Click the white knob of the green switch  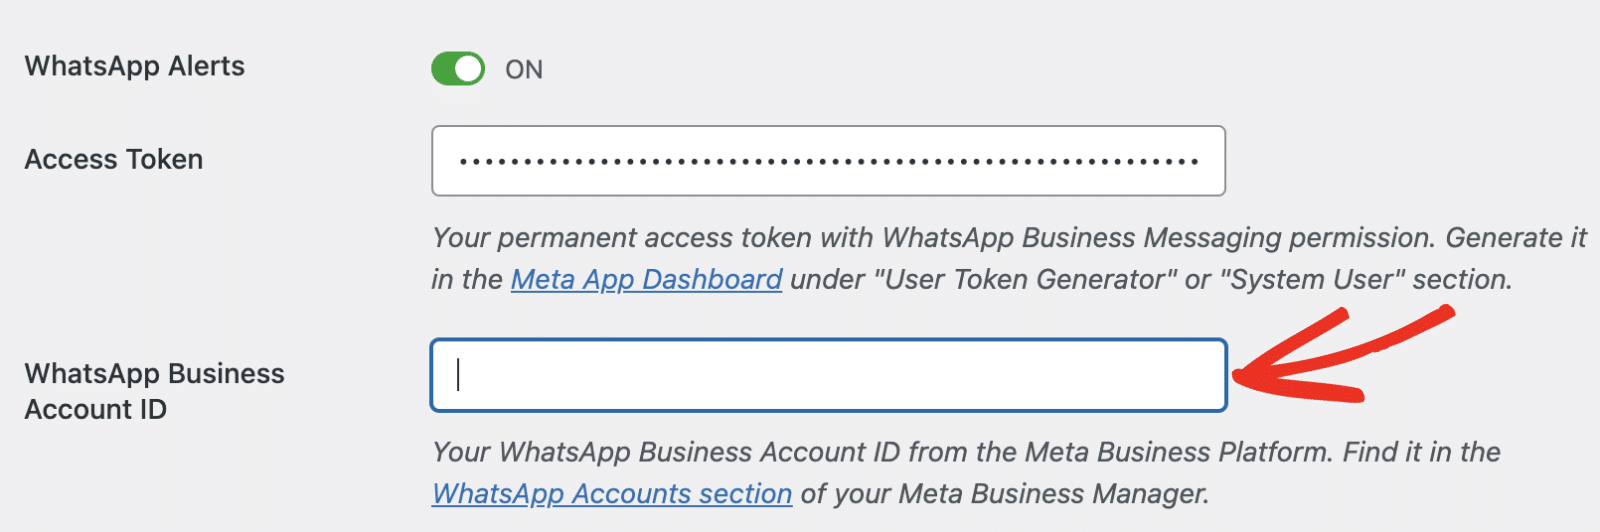coord(468,69)
